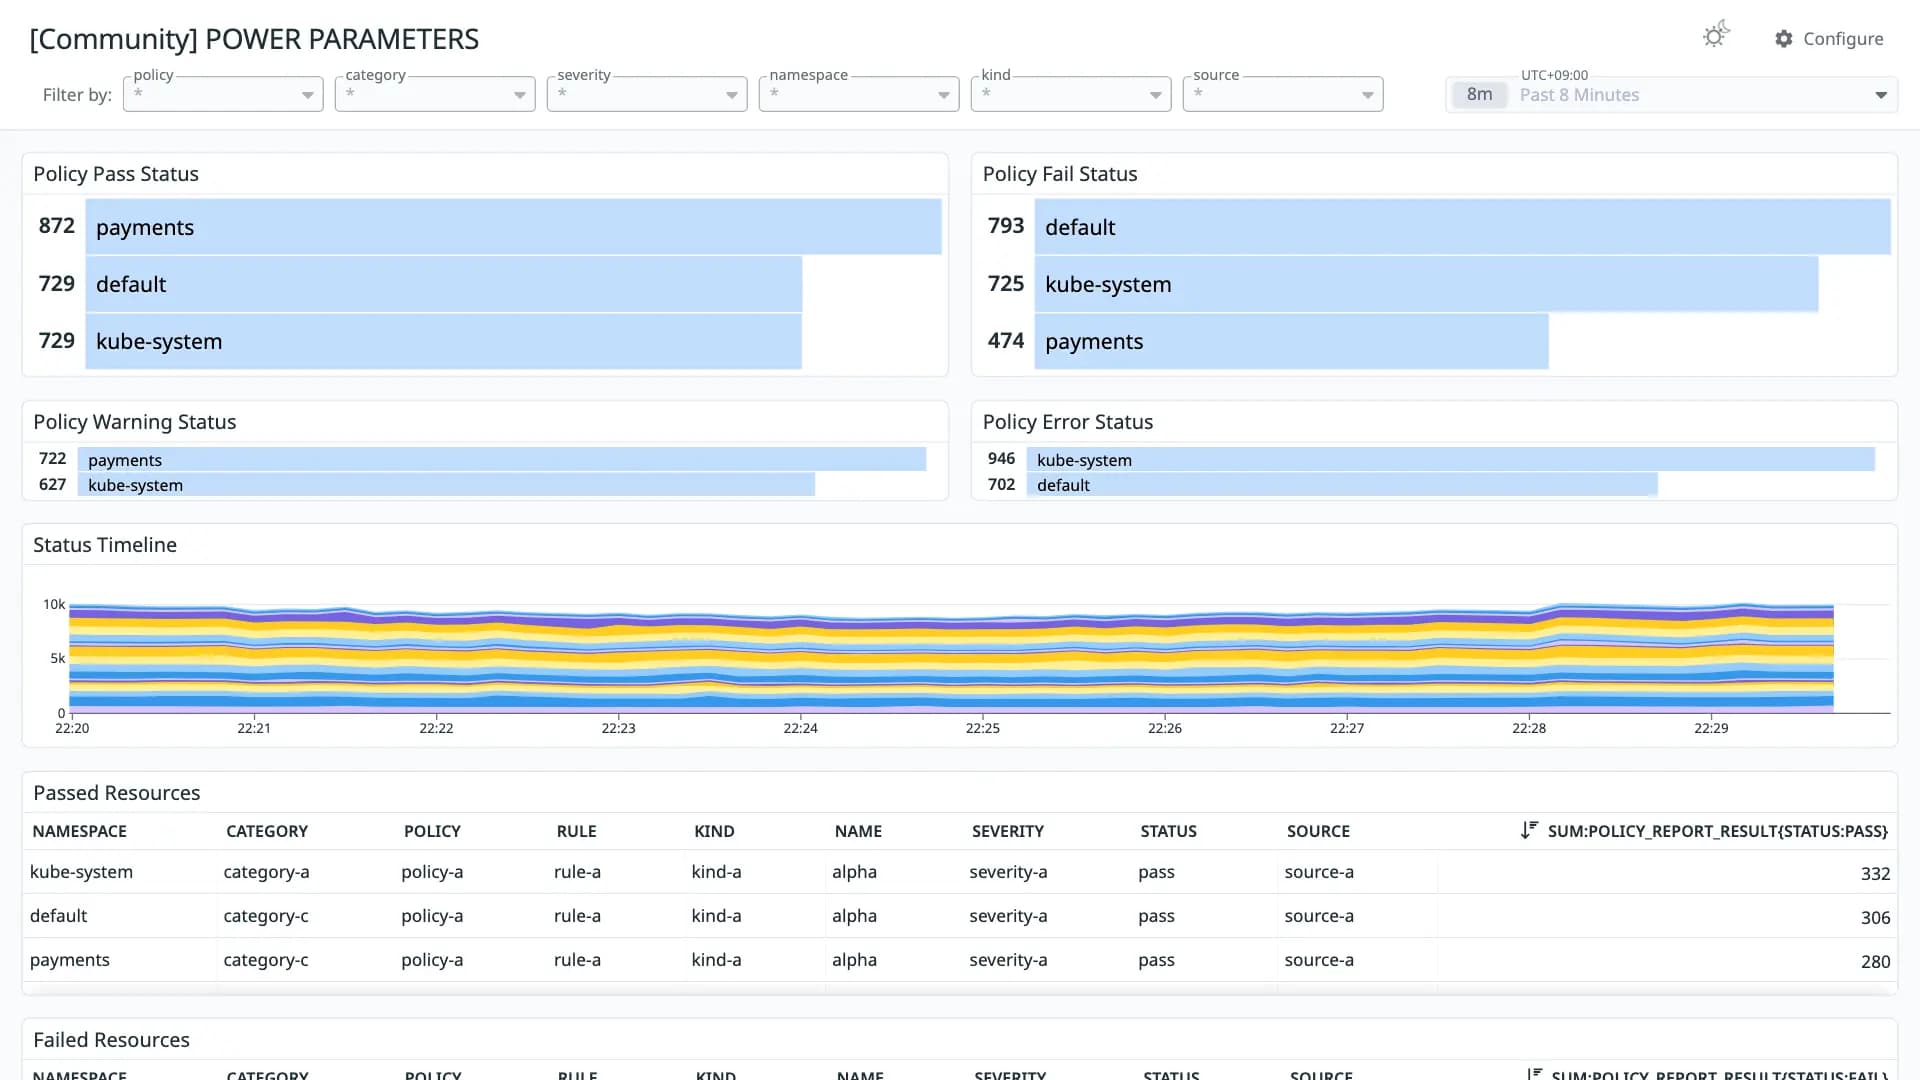Click the Status Timeline widget title
This screenshot has height=1080, width=1920.
[x=105, y=545]
